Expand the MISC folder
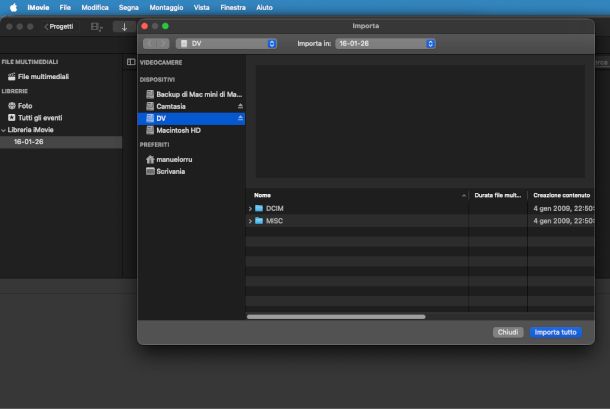The height and width of the screenshot is (409, 610). tap(250, 221)
